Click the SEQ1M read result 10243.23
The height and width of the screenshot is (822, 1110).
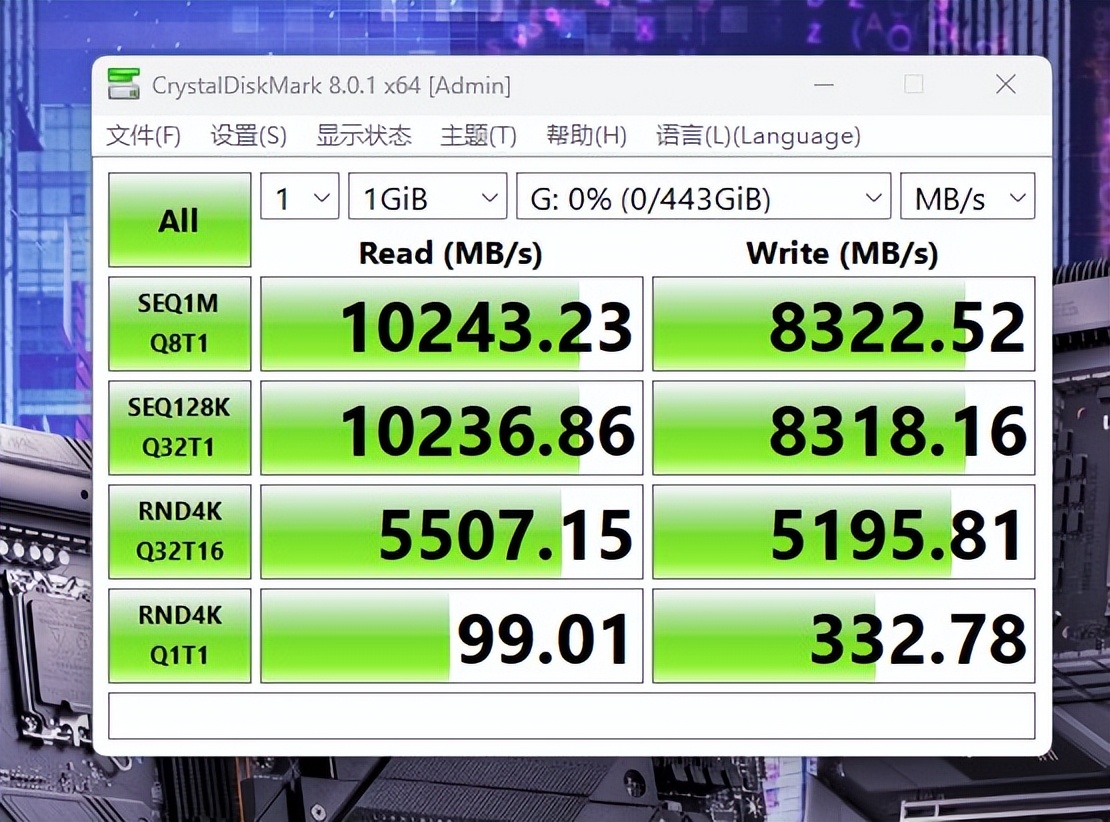pyautogui.click(x=452, y=324)
